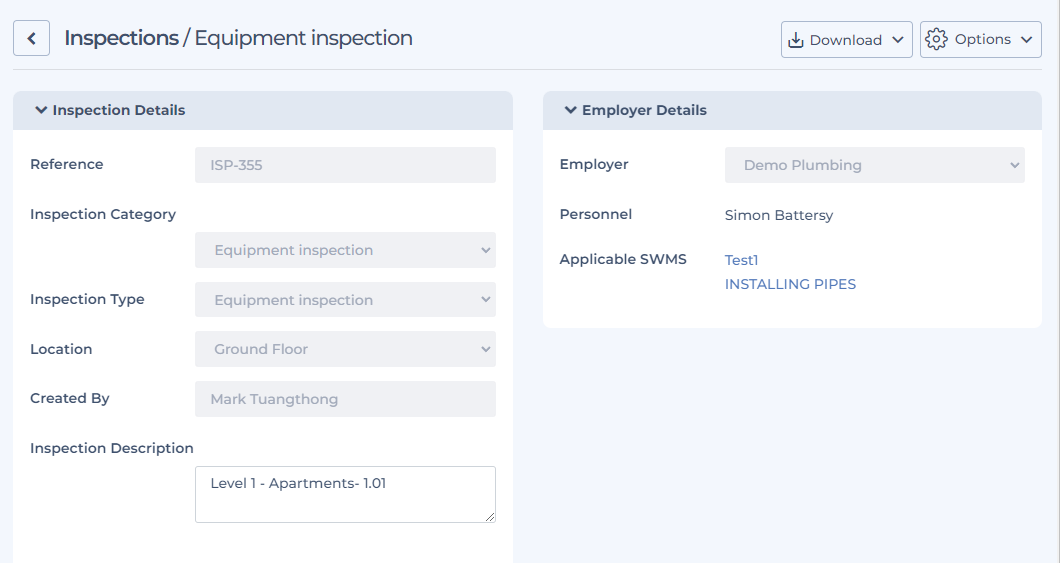Click the Test1 SWMS link
1060x563 pixels.
click(x=742, y=260)
